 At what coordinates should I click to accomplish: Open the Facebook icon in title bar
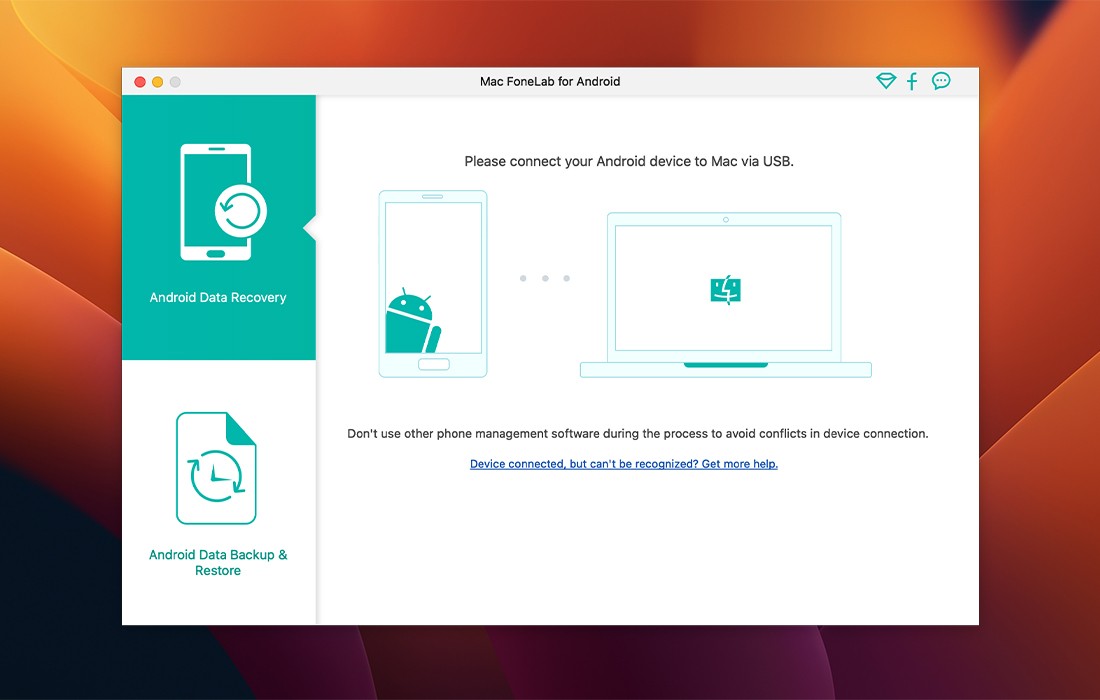pyautogui.click(x=912, y=81)
